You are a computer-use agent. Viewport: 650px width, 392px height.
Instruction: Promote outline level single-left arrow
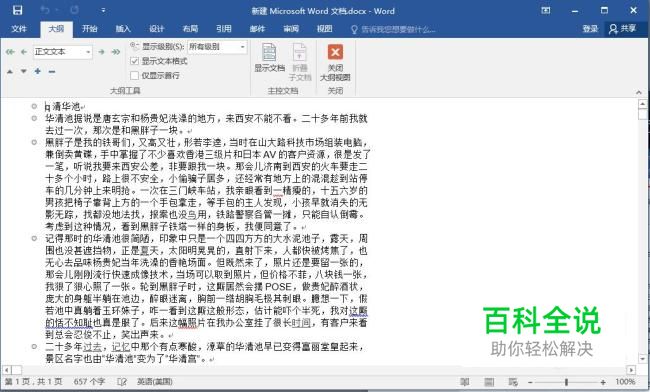click(24, 52)
